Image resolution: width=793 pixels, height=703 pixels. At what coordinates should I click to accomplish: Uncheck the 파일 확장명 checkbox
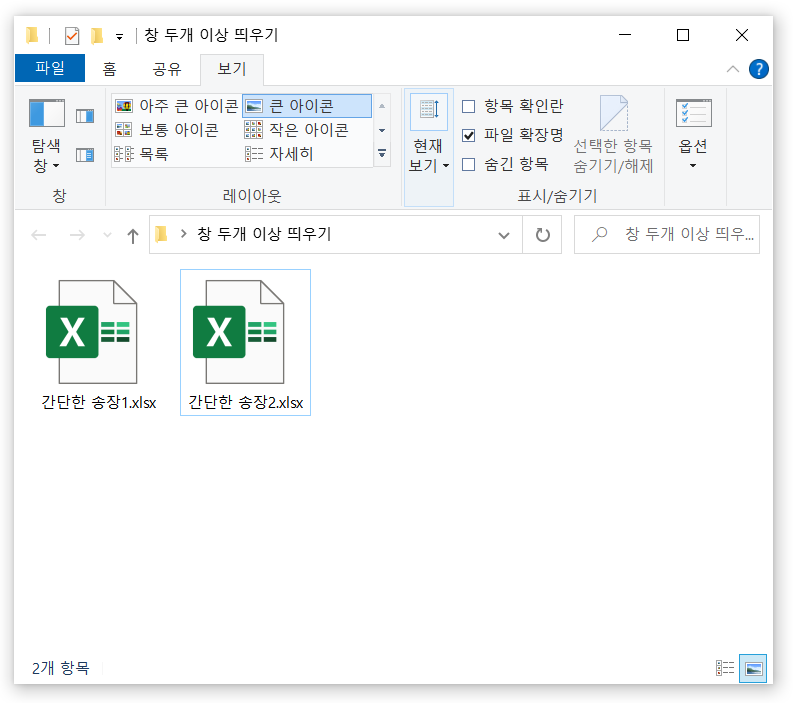(x=469, y=135)
